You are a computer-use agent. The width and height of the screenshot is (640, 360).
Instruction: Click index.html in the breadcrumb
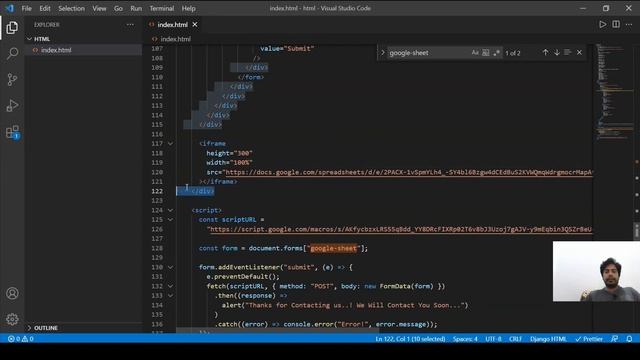coord(176,39)
